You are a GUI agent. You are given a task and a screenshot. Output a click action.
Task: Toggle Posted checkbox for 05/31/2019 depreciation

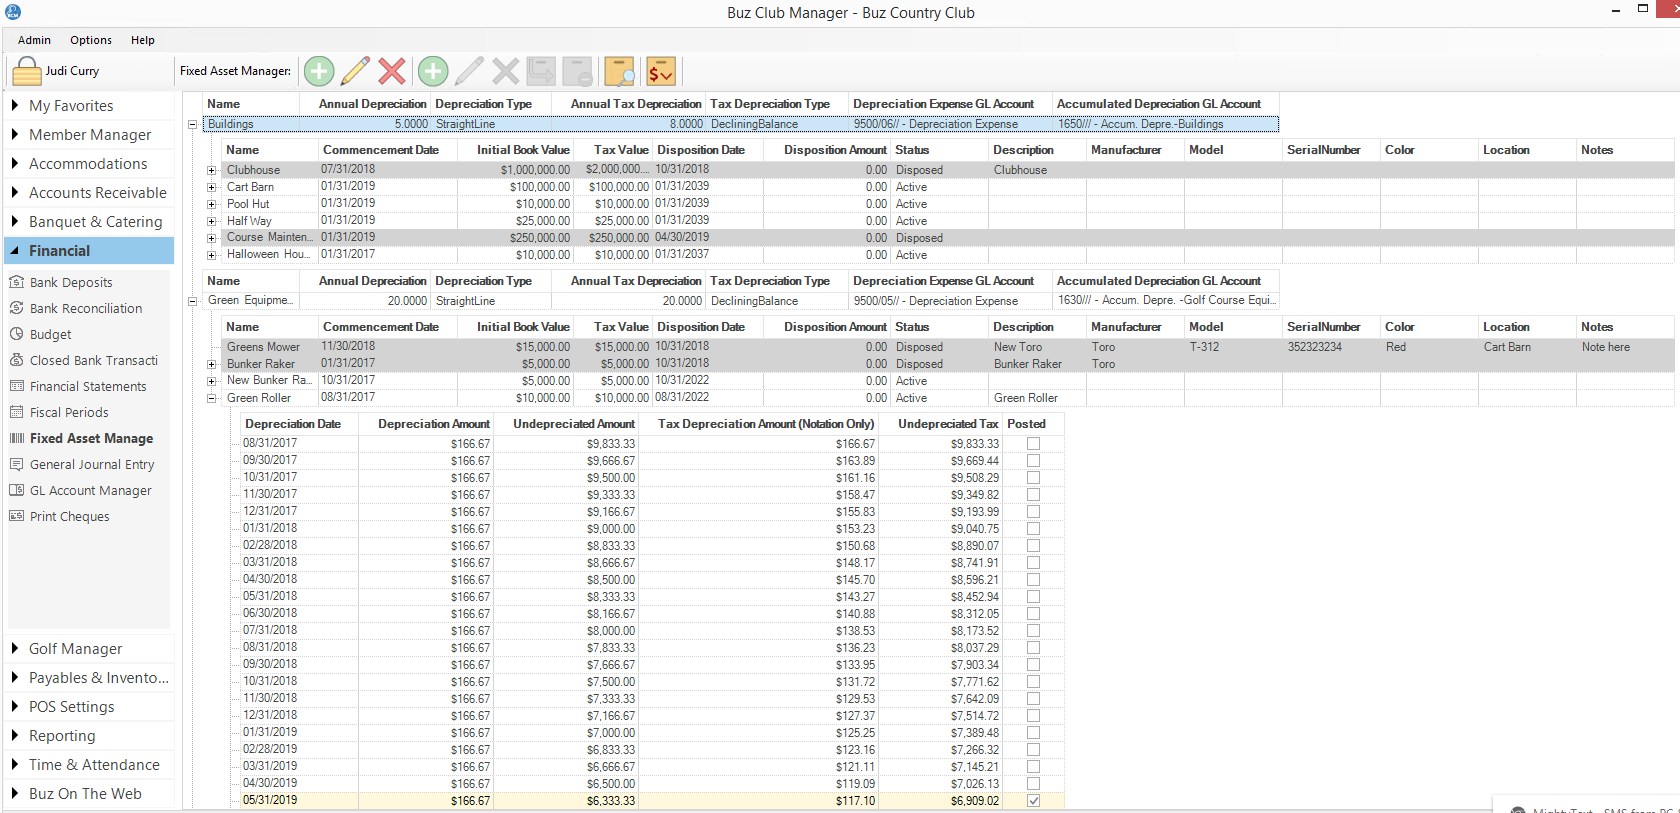pos(1033,800)
